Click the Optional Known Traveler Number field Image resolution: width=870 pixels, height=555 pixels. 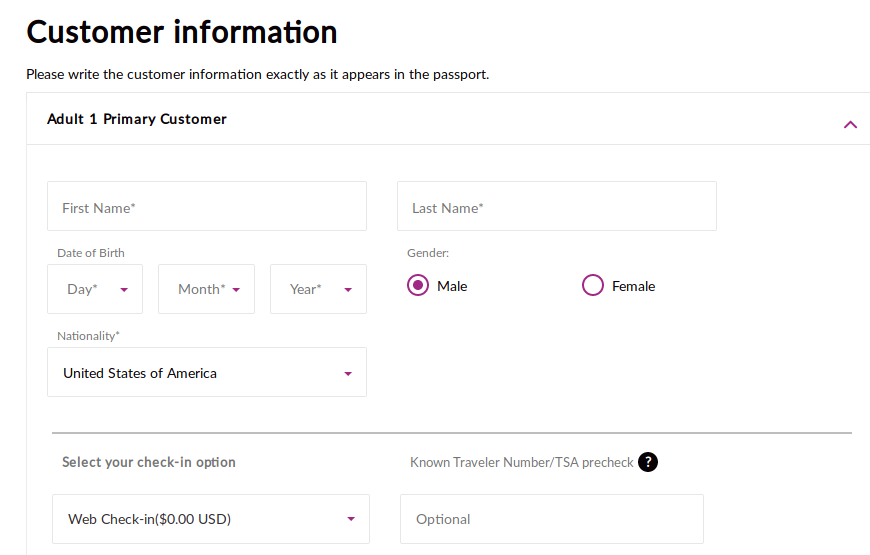click(x=551, y=519)
